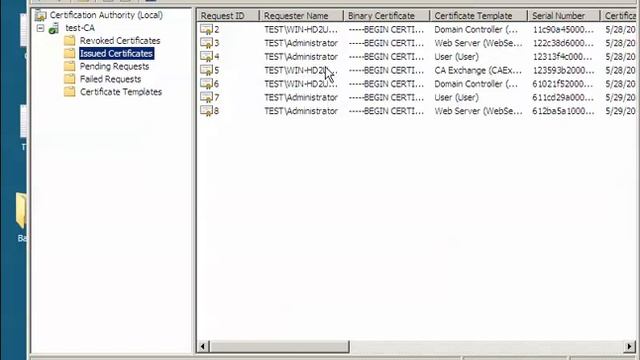Open Failed Requests in the tree
640x360 pixels.
point(110,79)
